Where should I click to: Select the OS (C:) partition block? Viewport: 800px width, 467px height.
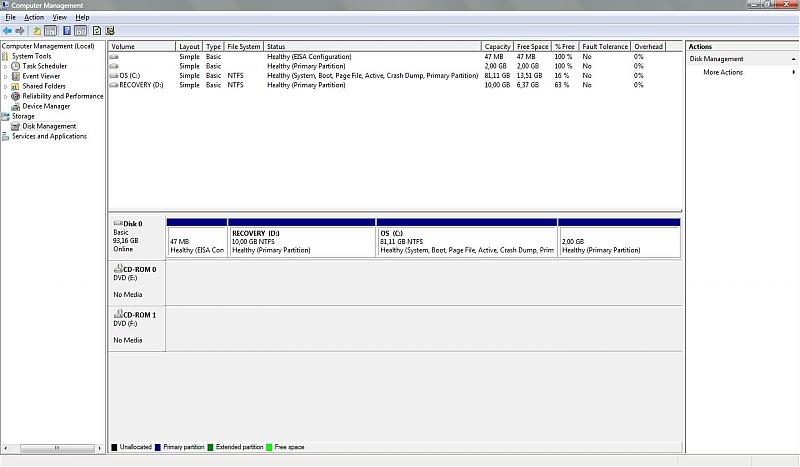click(x=466, y=241)
